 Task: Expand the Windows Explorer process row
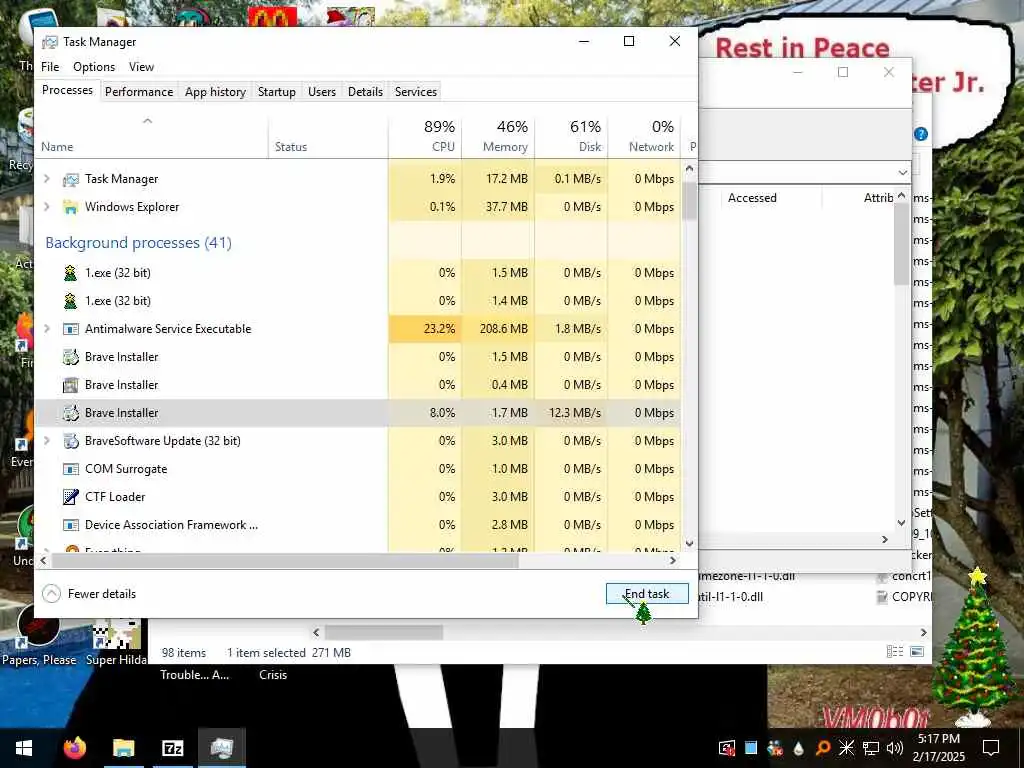[46, 206]
